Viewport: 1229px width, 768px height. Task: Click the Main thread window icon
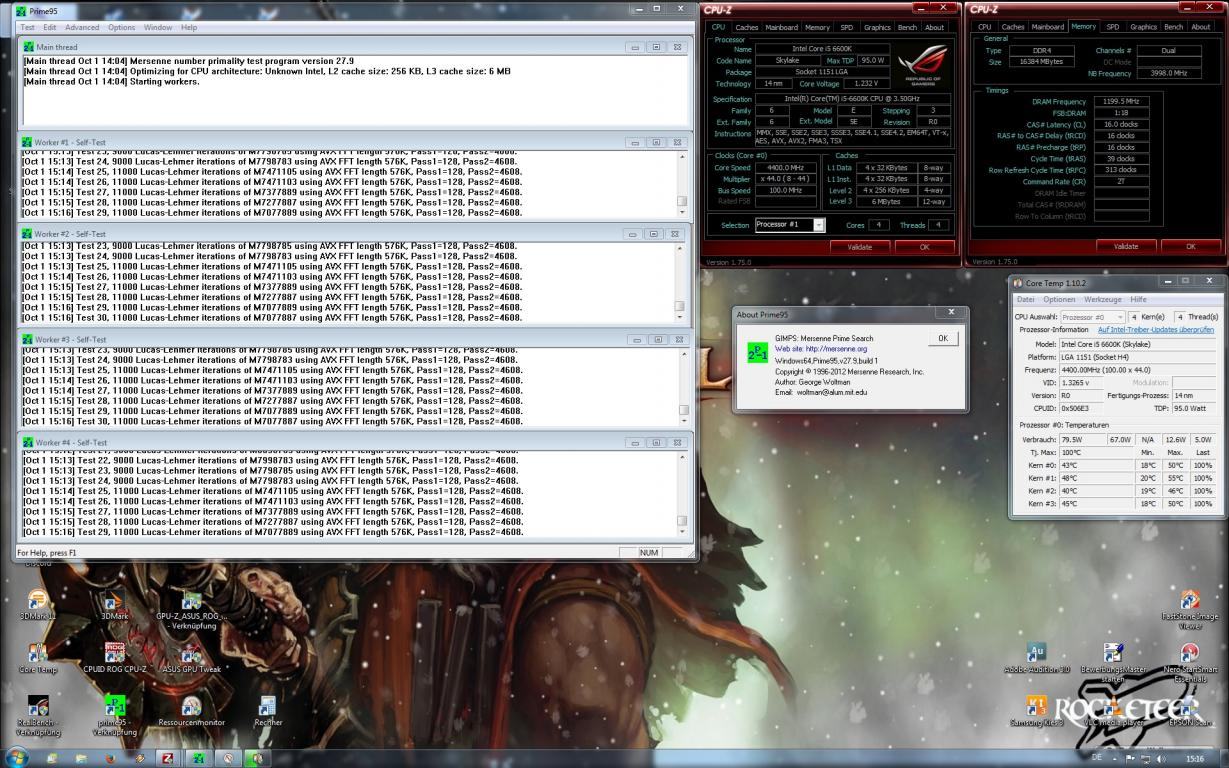click(28, 47)
